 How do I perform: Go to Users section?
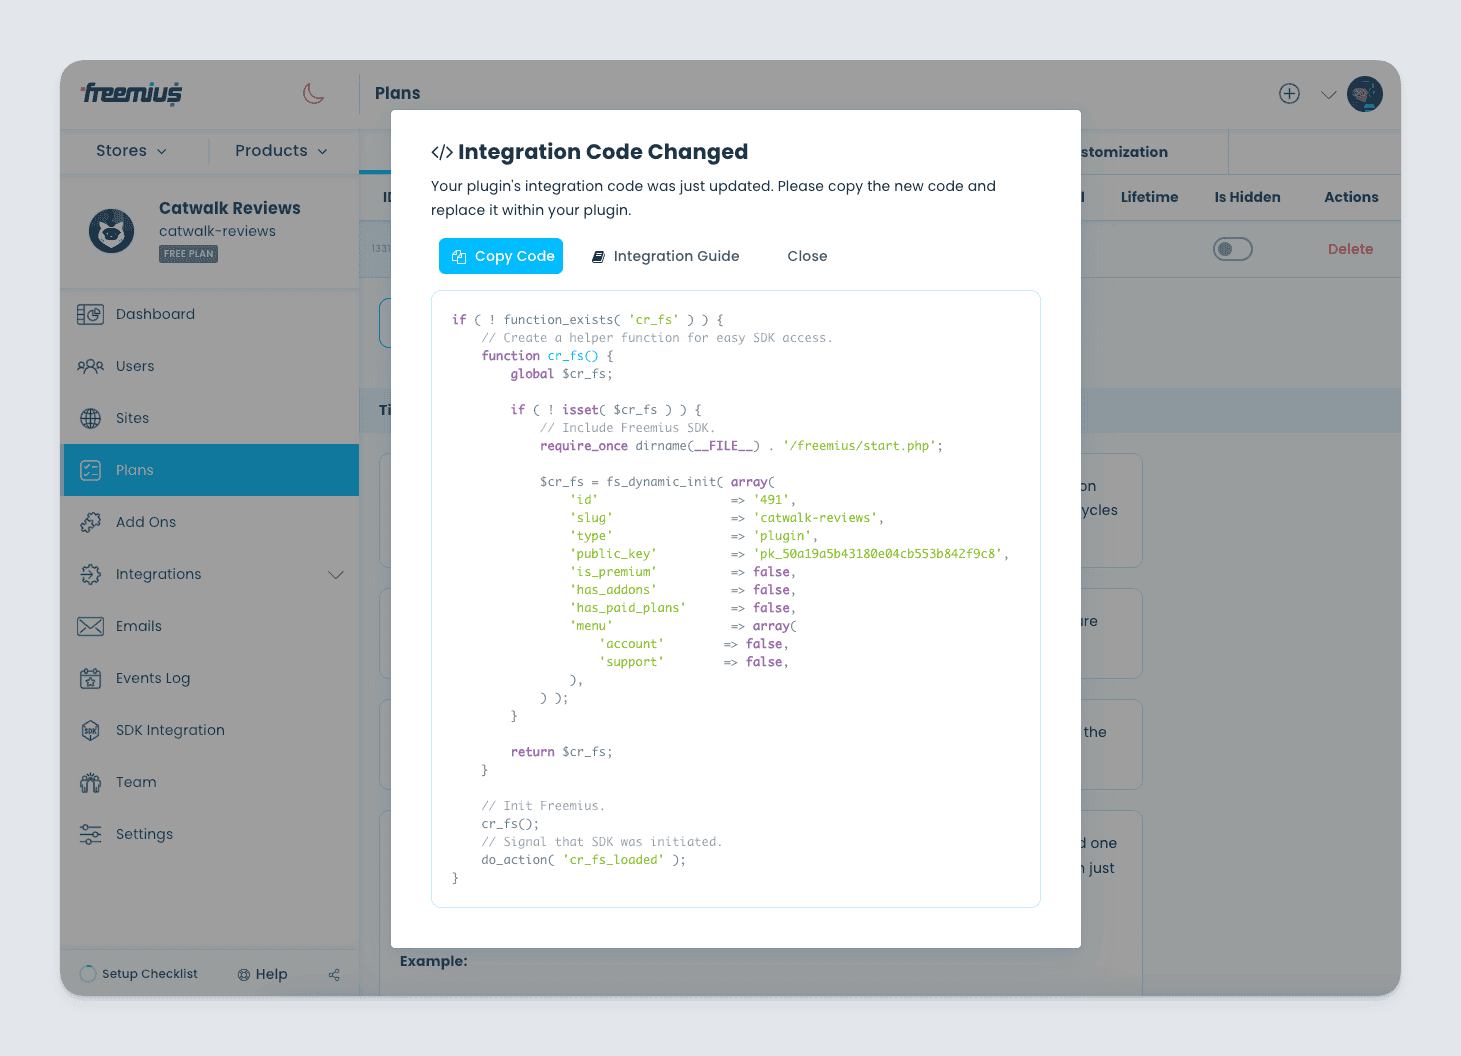click(x=211, y=366)
